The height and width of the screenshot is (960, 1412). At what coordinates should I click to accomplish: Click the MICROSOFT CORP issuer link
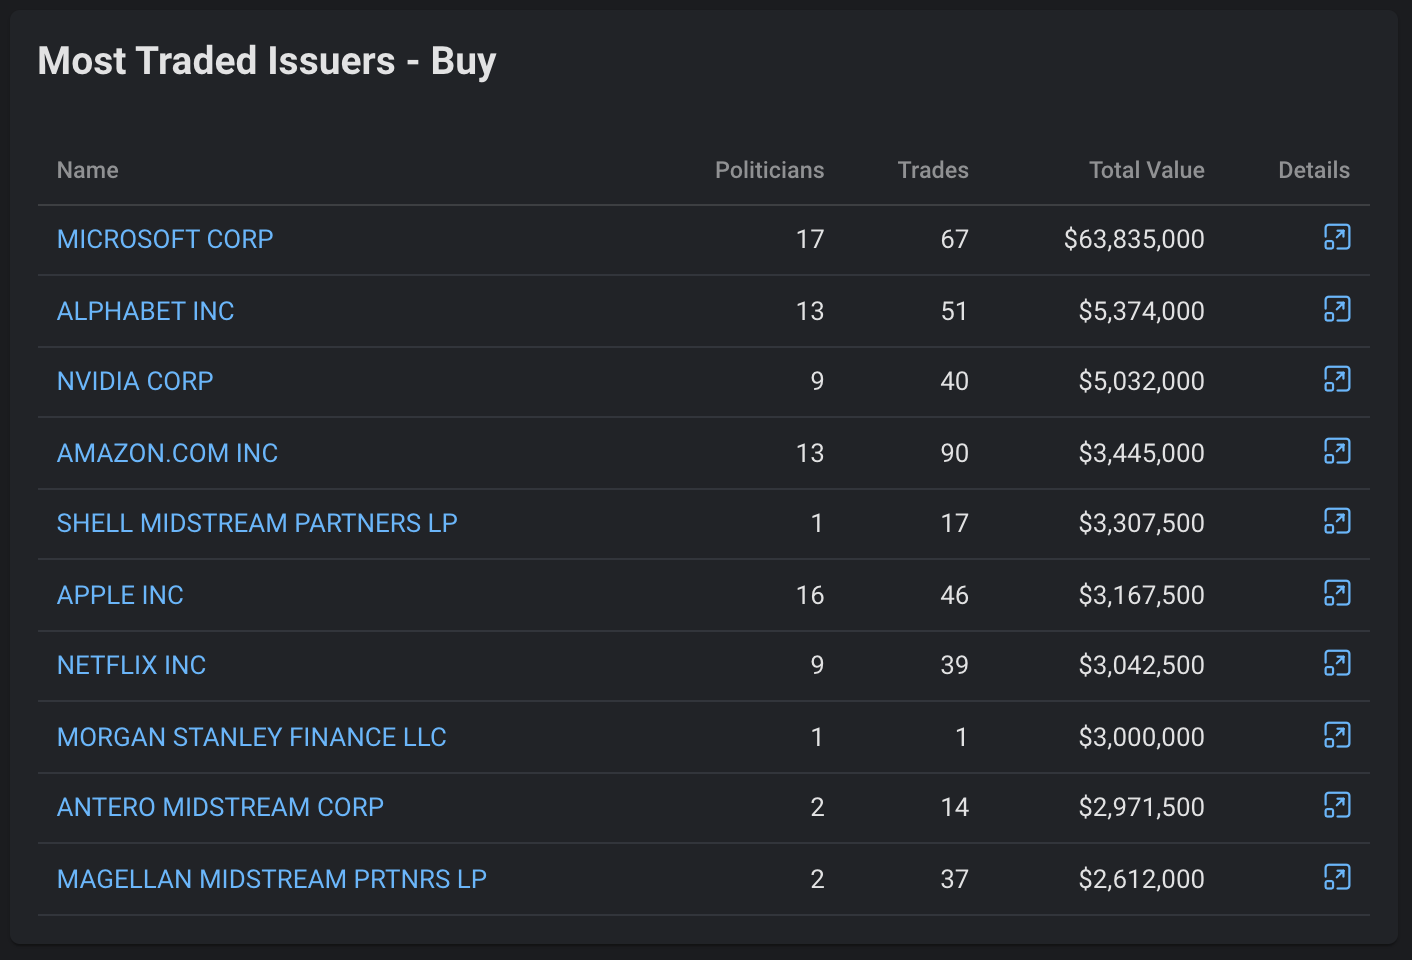pos(165,239)
